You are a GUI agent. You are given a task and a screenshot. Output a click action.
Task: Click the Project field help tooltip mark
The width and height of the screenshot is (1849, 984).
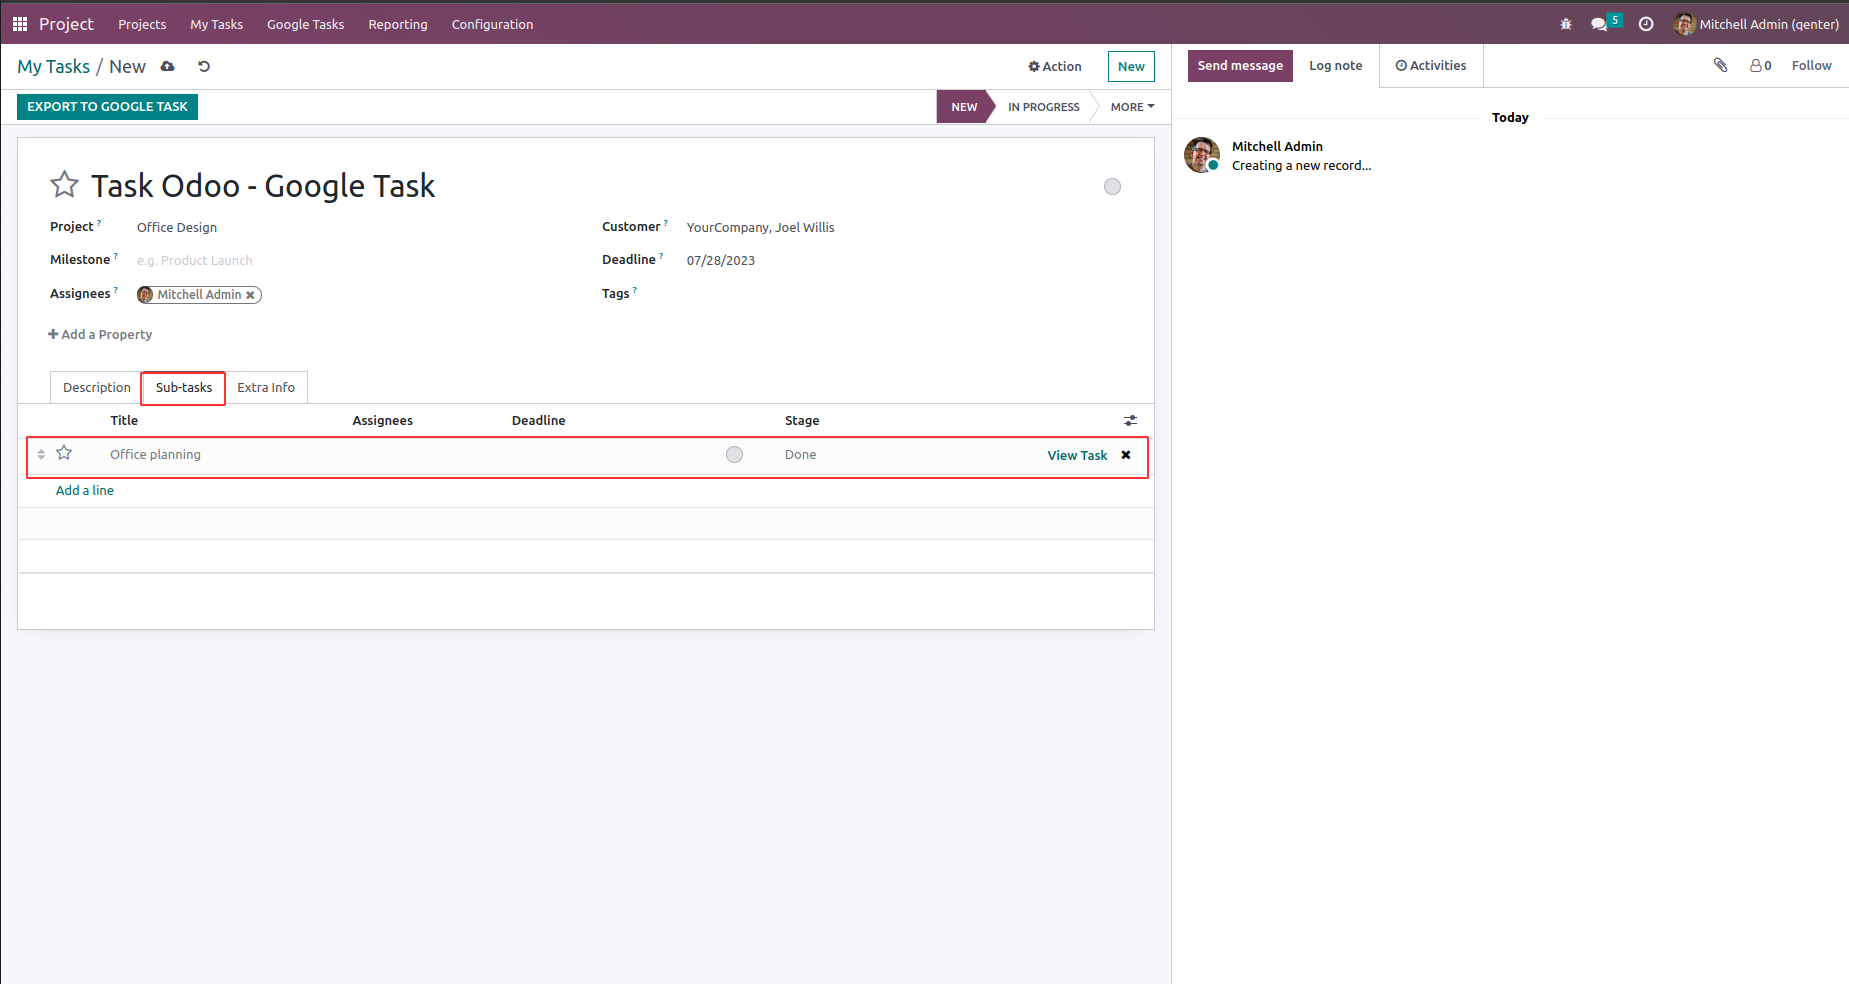click(x=99, y=223)
